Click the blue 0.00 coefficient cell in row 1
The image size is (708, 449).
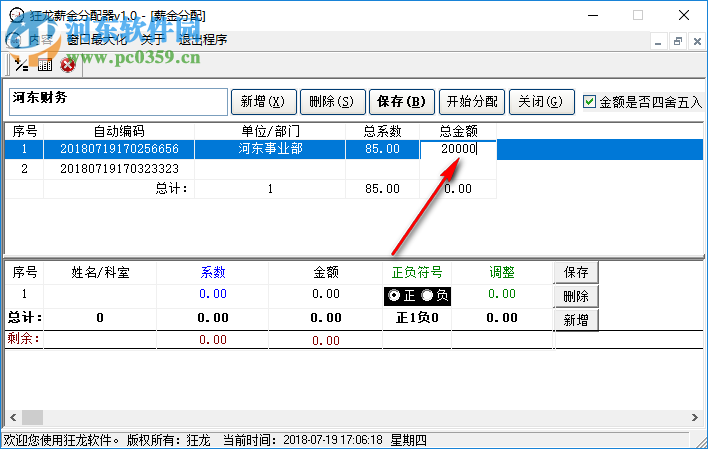click(213, 294)
